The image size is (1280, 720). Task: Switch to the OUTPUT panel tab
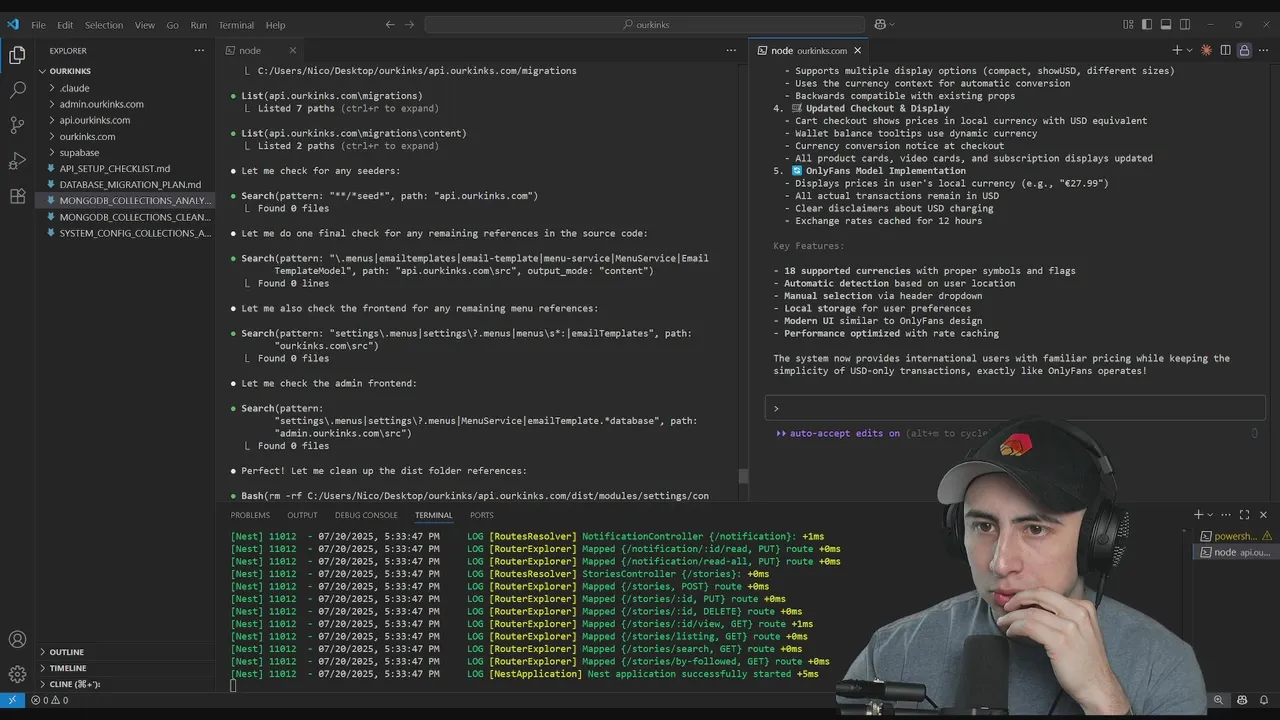[x=302, y=515]
